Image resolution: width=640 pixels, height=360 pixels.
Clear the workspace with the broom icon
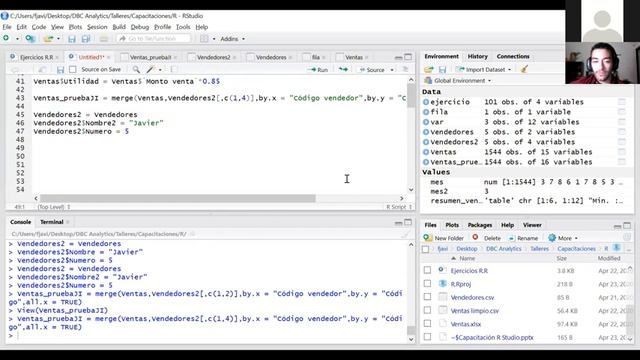pyautogui.click(x=524, y=69)
